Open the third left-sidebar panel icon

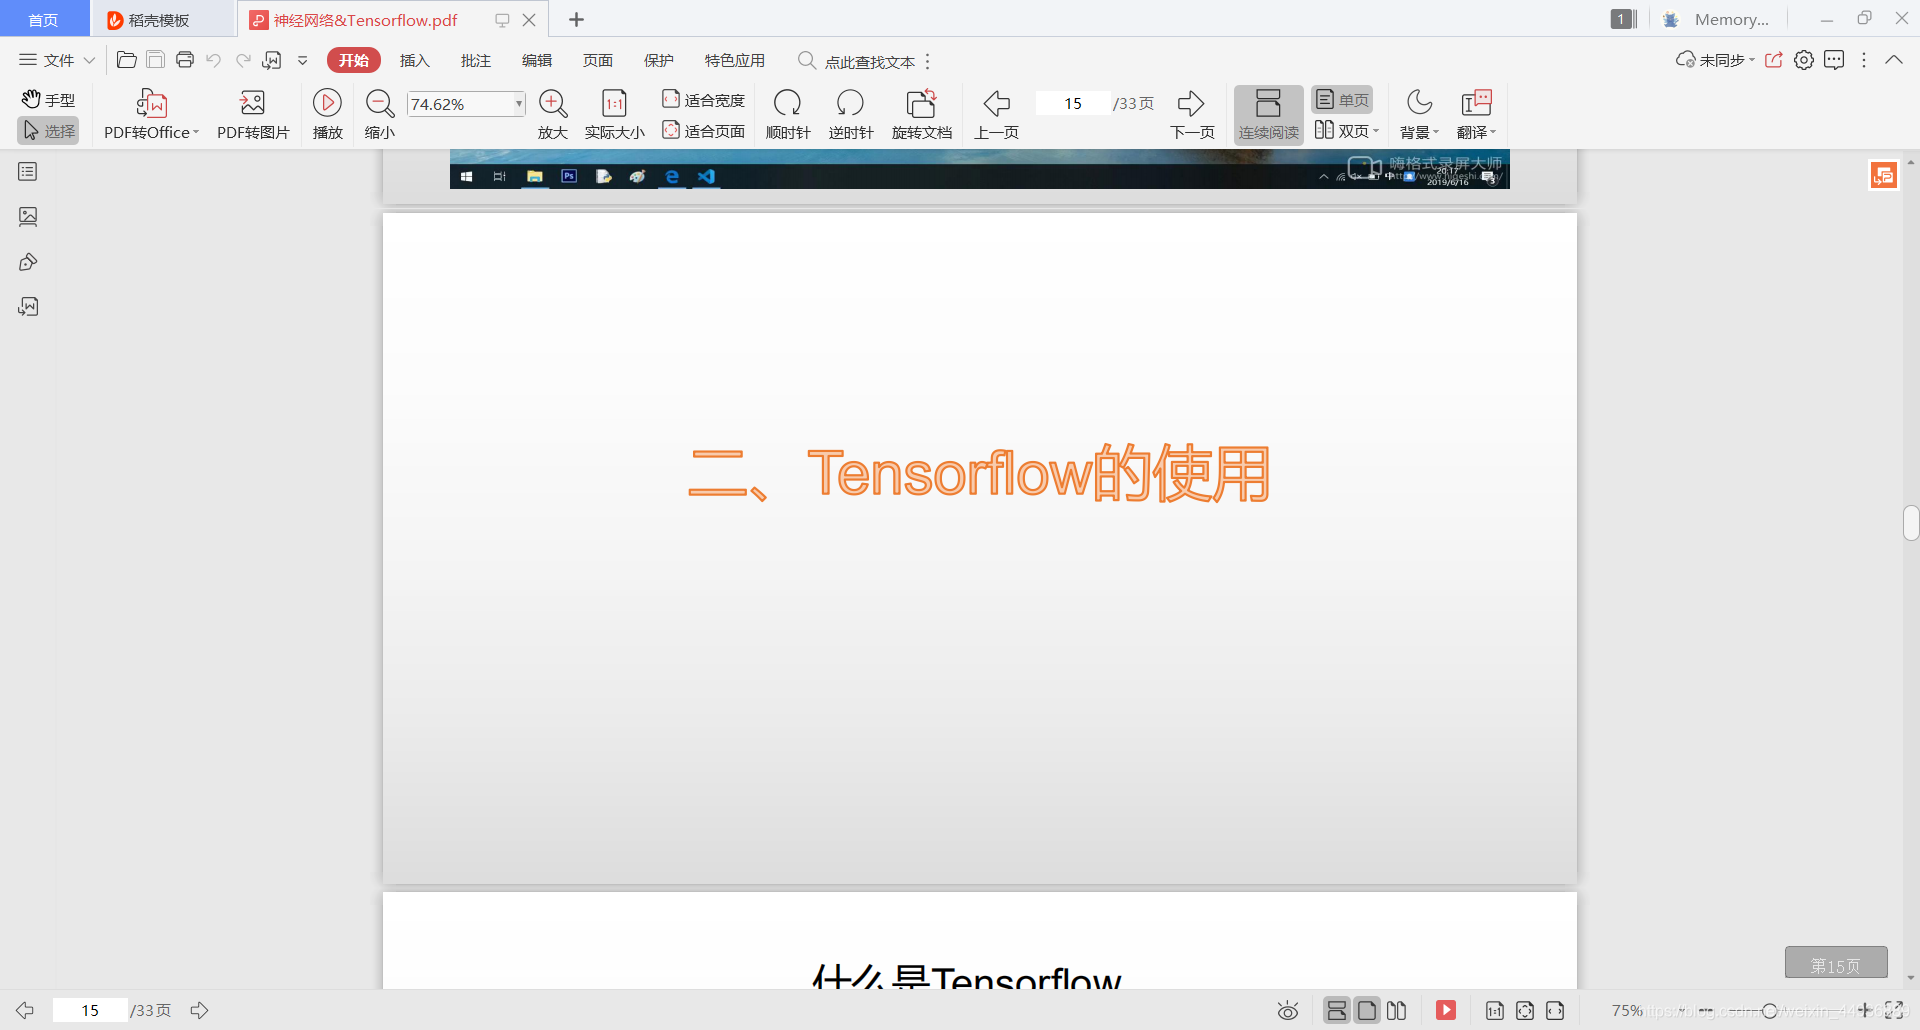tap(28, 262)
